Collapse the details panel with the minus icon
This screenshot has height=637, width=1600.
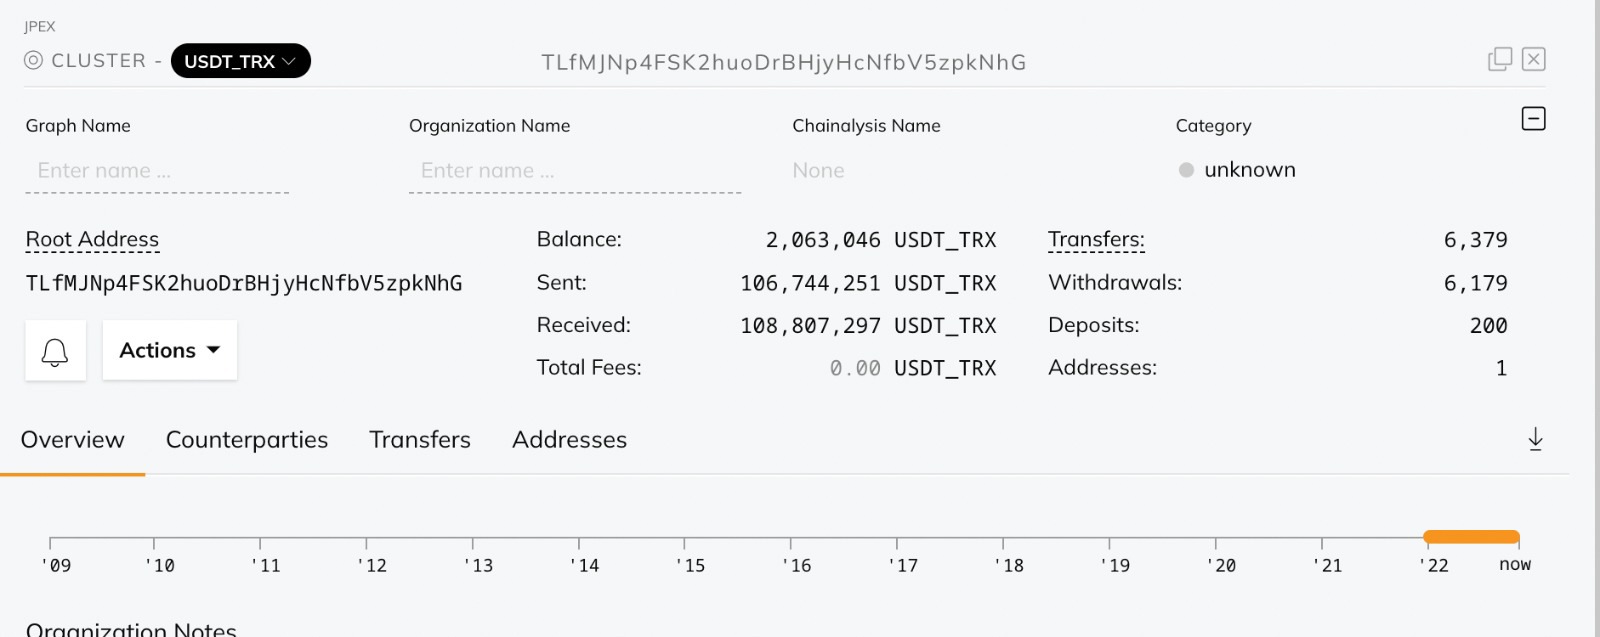pos(1533,118)
